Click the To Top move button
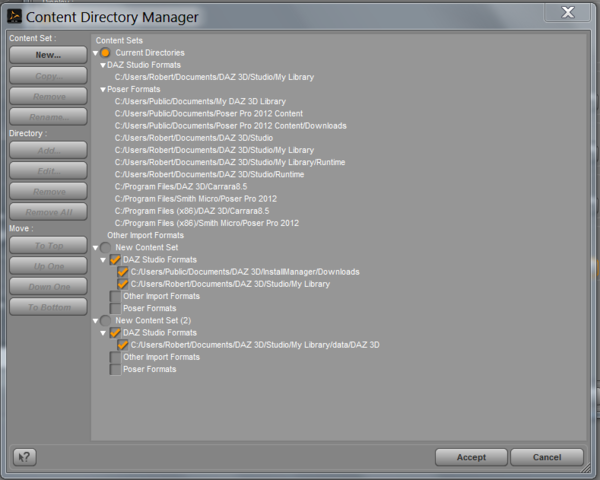 [x=48, y=245]
